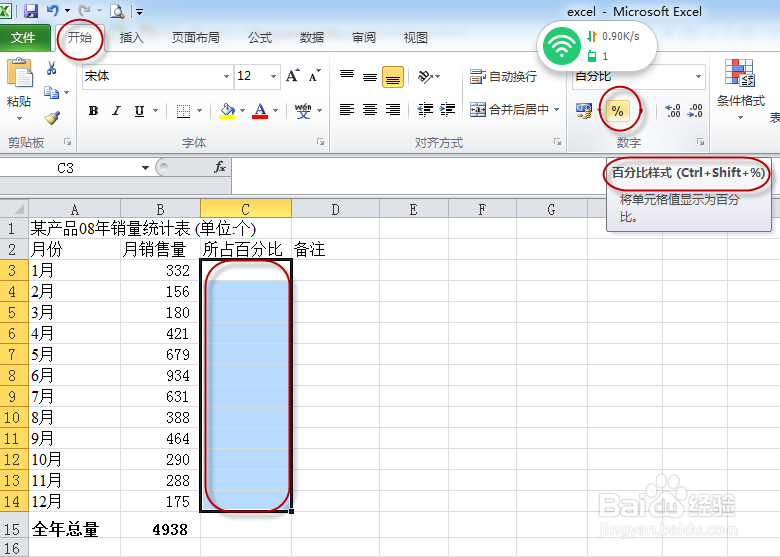Image resolution: width=780 pixels, height=557 pixels.
Task: Apply the yellow fill color bucket
Action: pos(227,110)
